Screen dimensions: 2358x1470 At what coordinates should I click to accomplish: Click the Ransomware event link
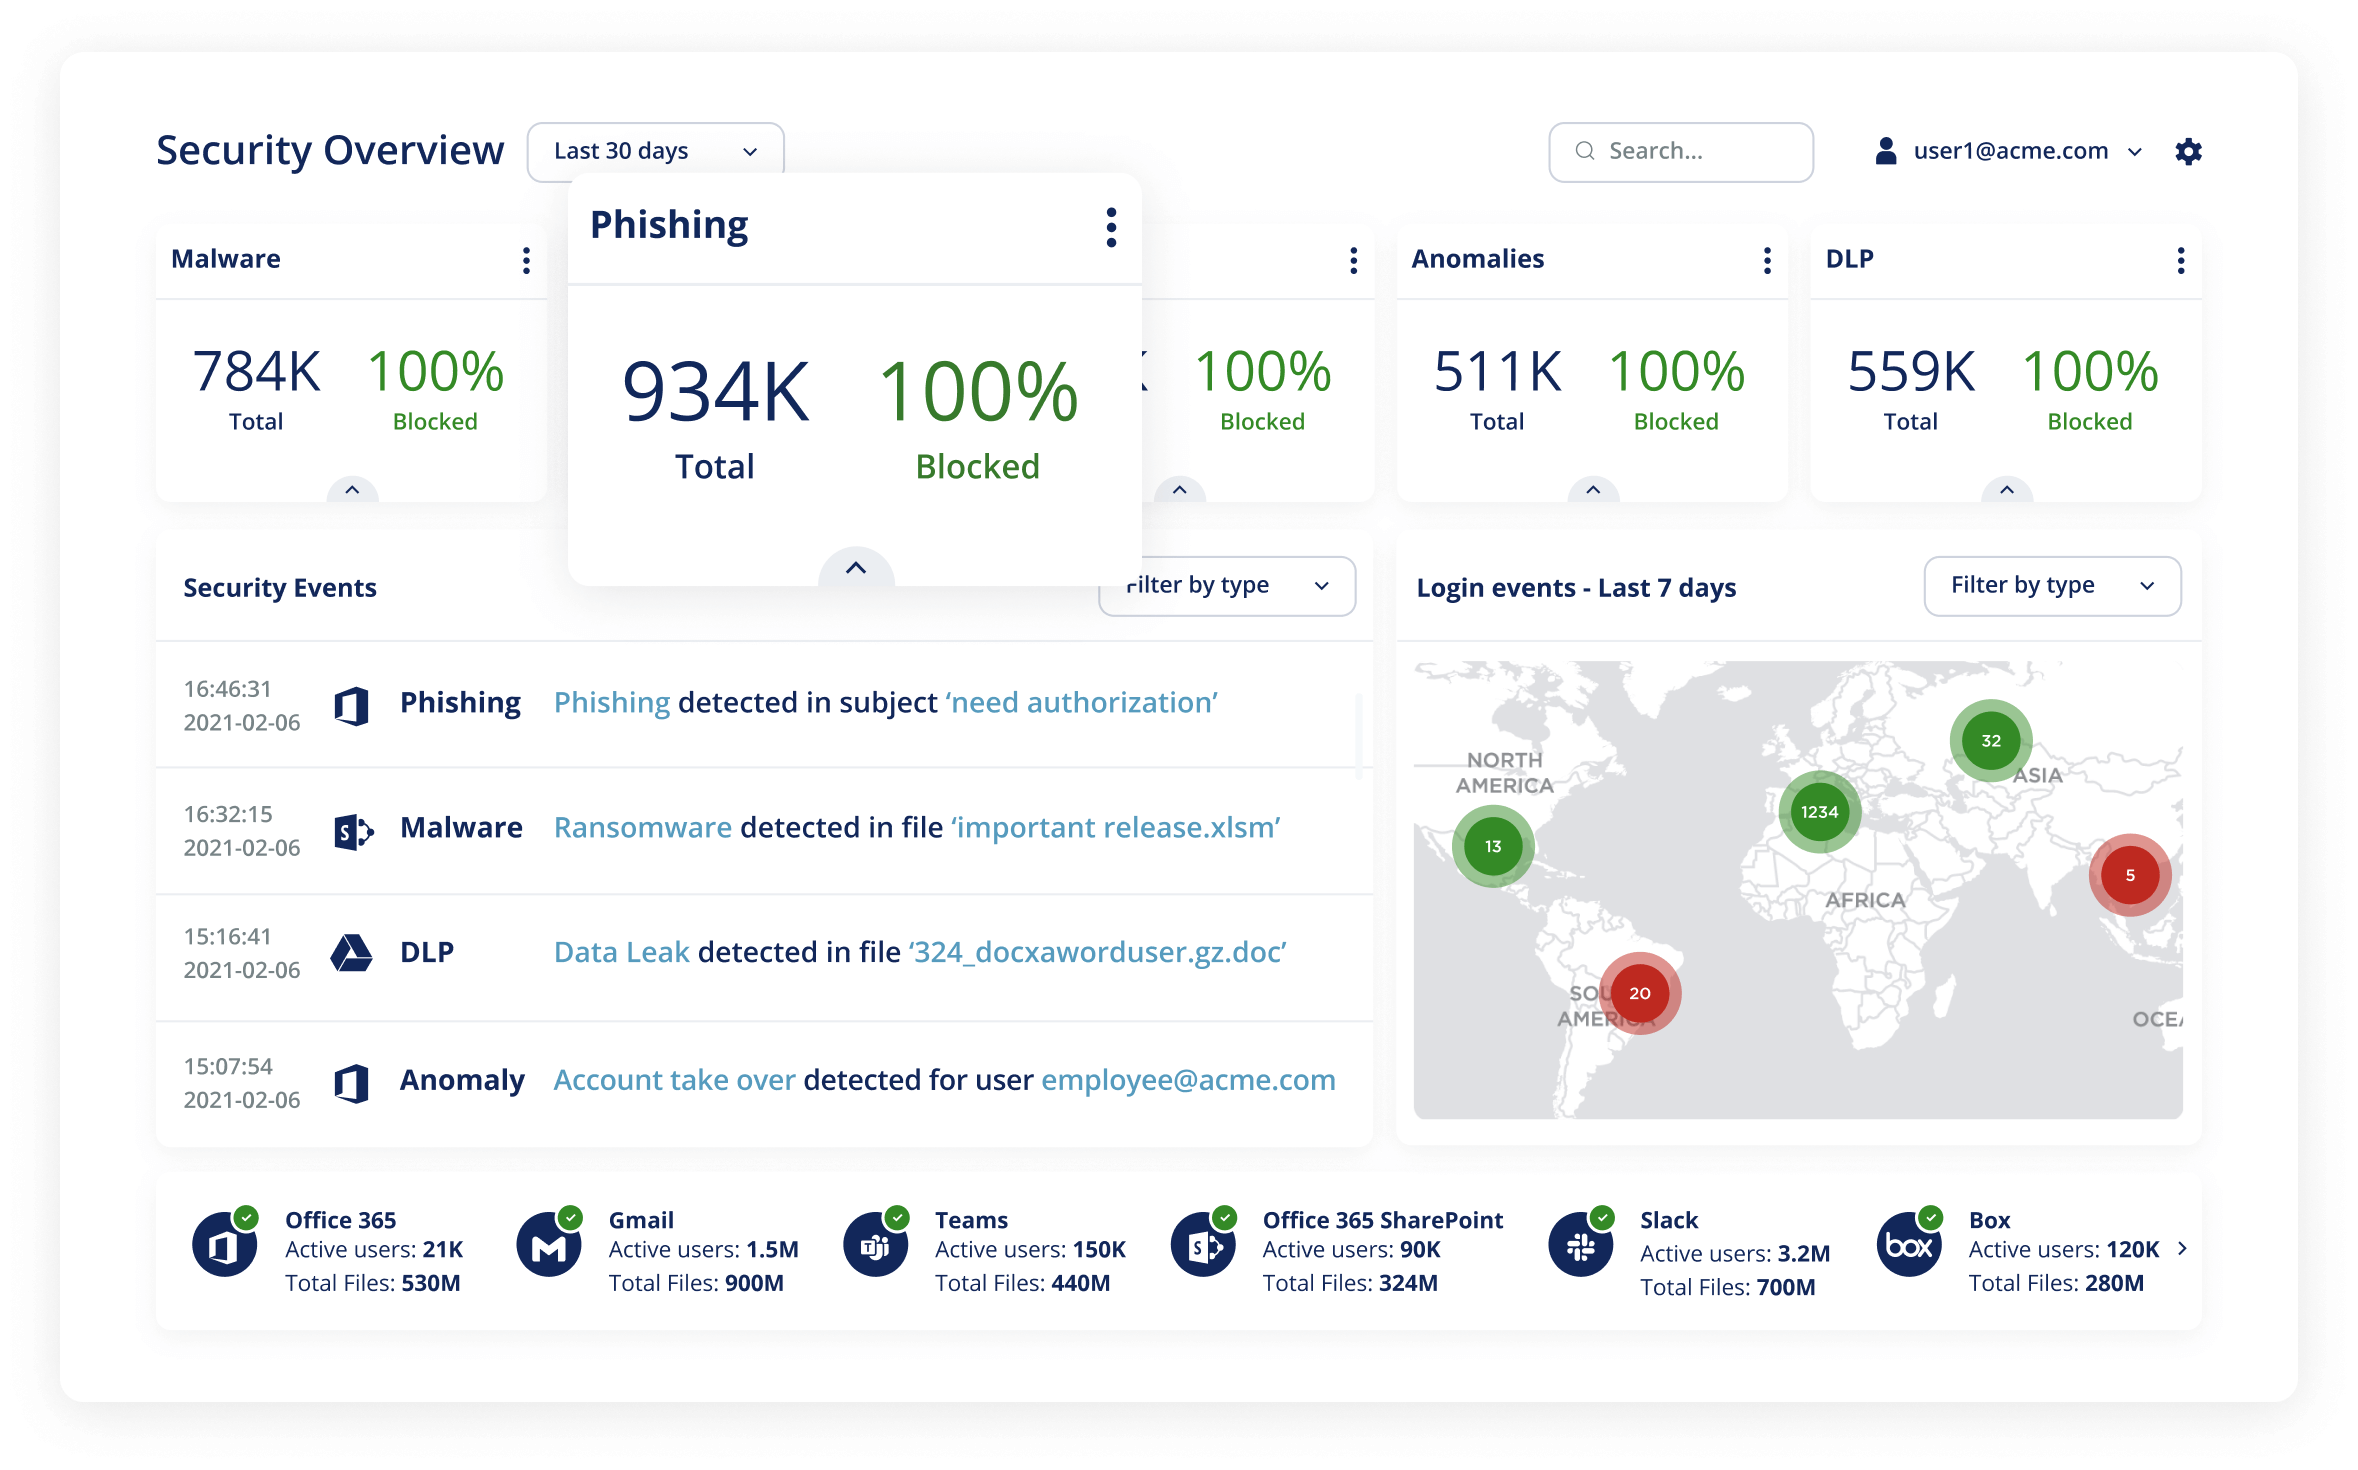point(643,828)
